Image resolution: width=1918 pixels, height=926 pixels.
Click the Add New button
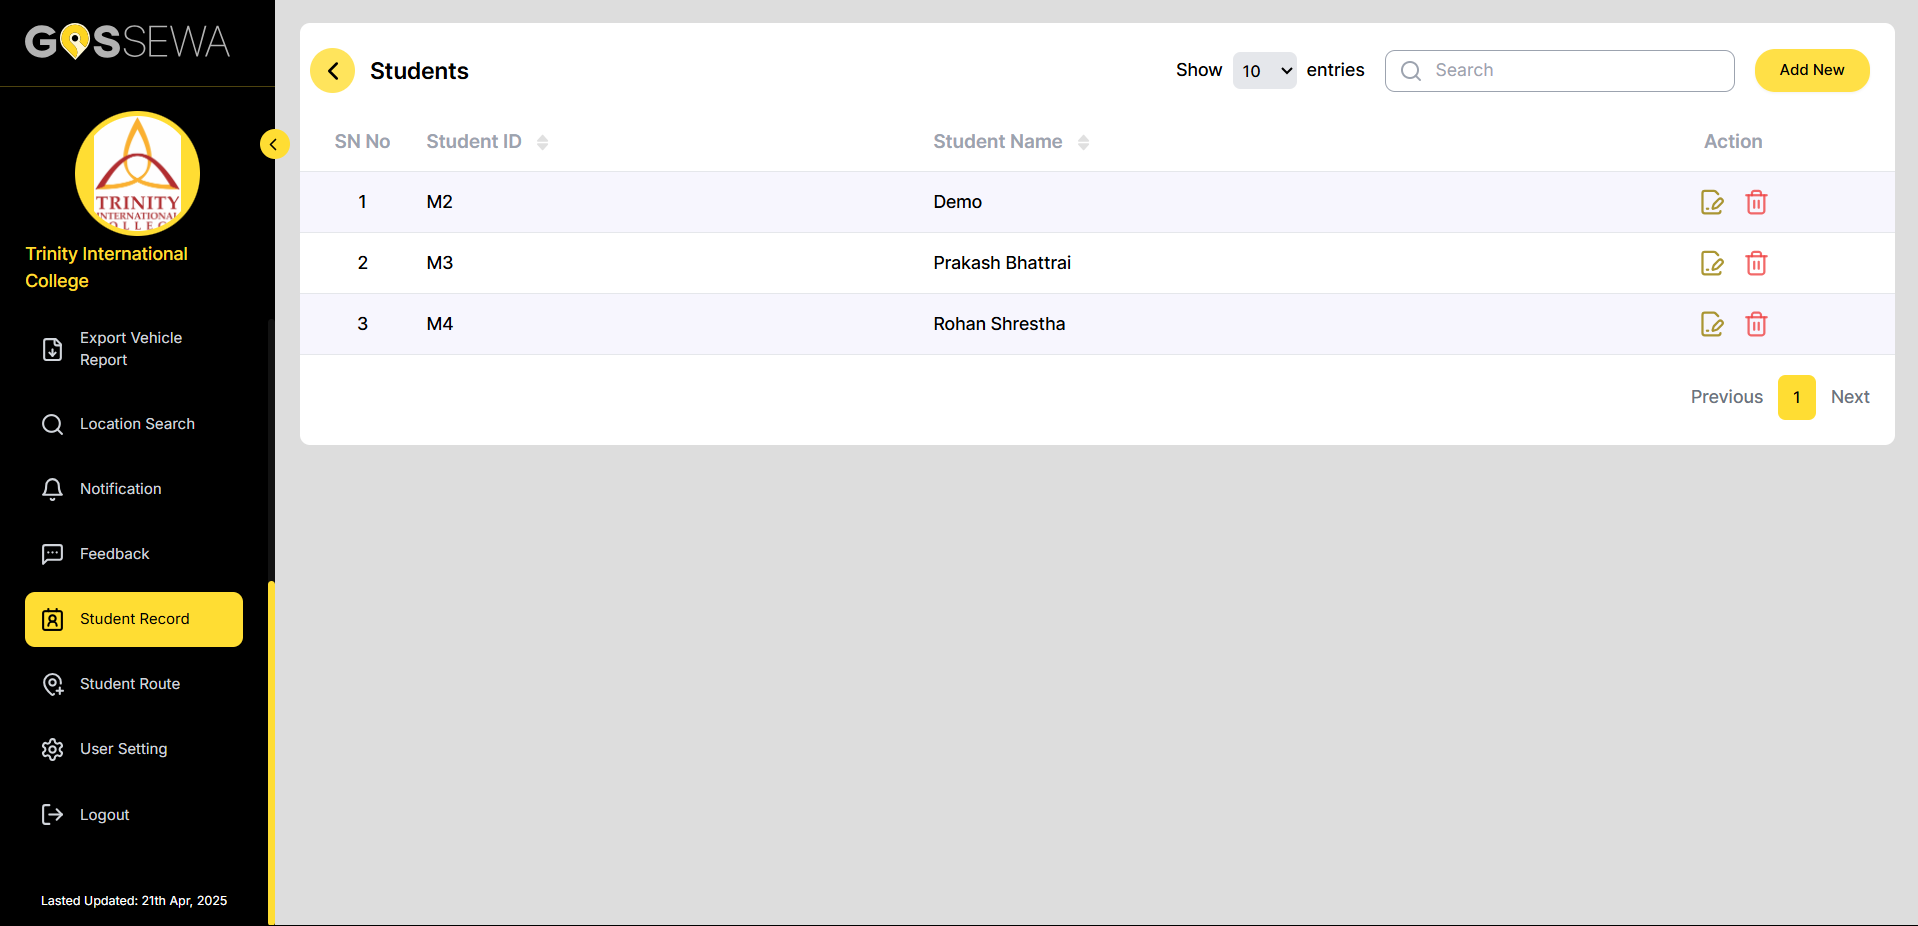[1812, 70]
